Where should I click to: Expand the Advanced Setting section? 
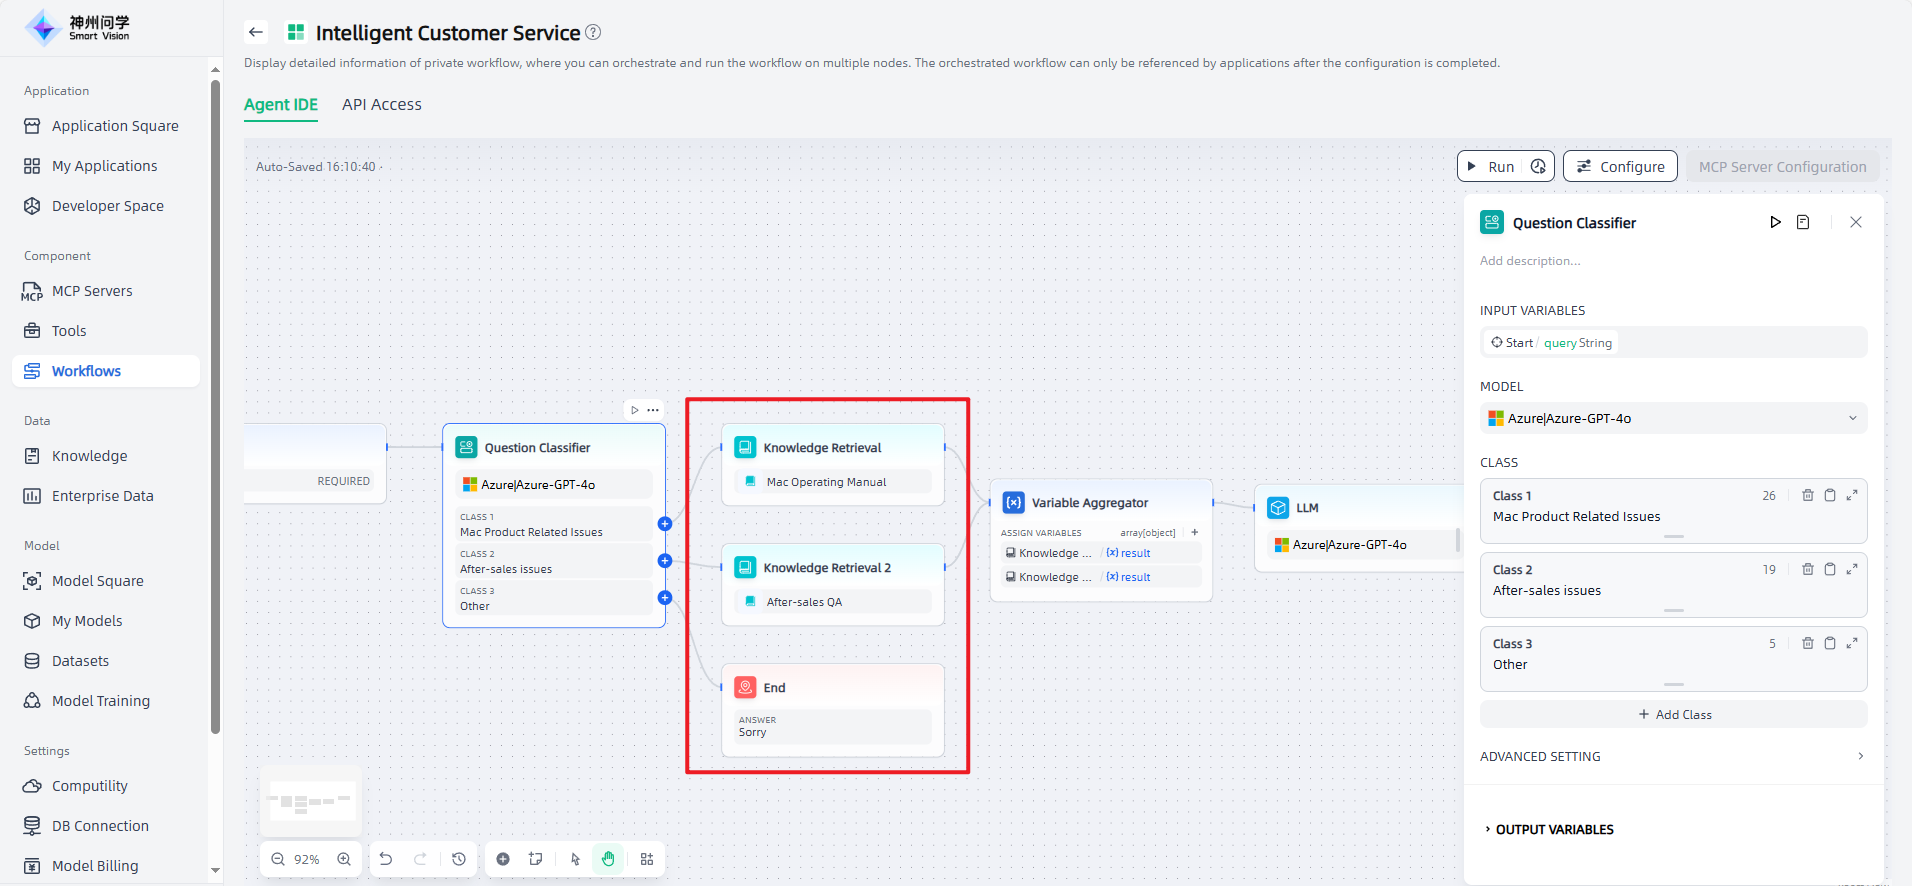click(1673, 756)
